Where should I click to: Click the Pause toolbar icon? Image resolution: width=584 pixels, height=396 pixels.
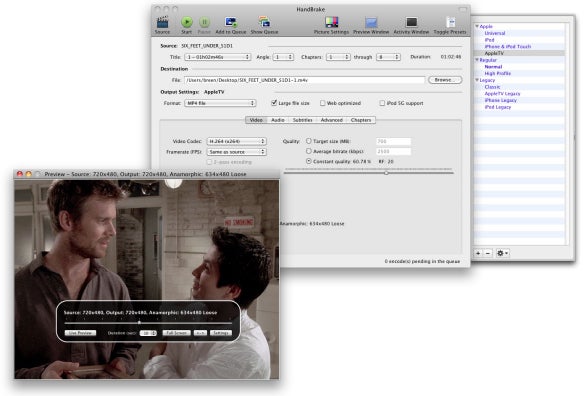[204, 22]
